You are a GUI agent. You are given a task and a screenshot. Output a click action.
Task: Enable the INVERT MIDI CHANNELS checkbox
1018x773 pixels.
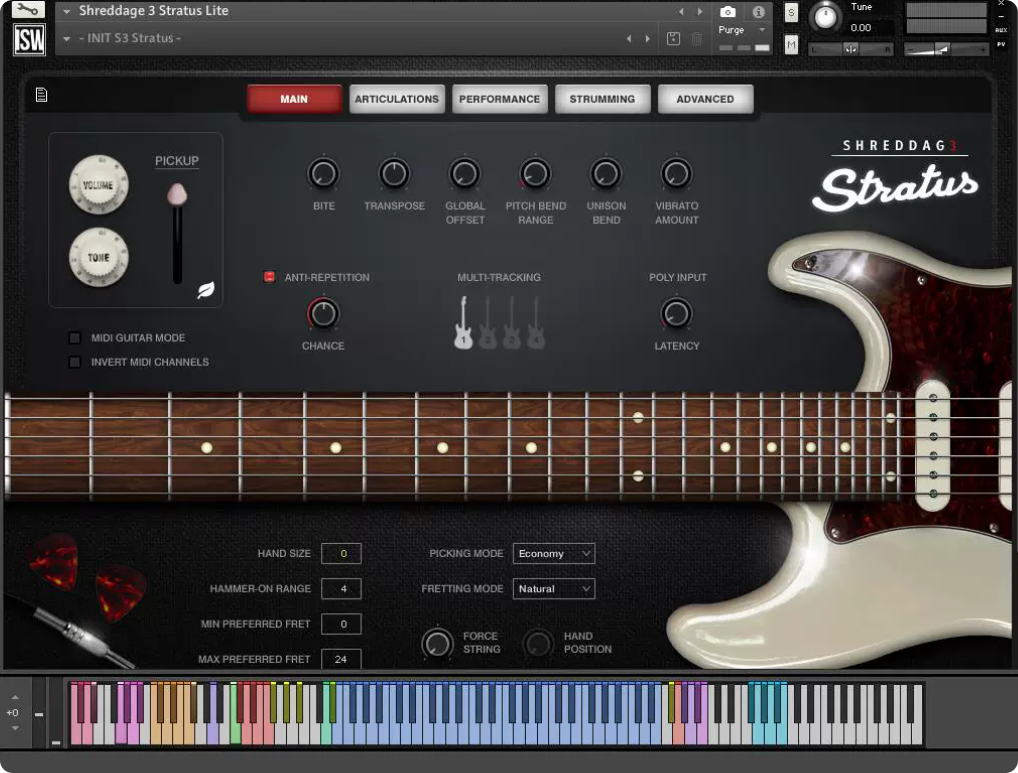point(75,362)
